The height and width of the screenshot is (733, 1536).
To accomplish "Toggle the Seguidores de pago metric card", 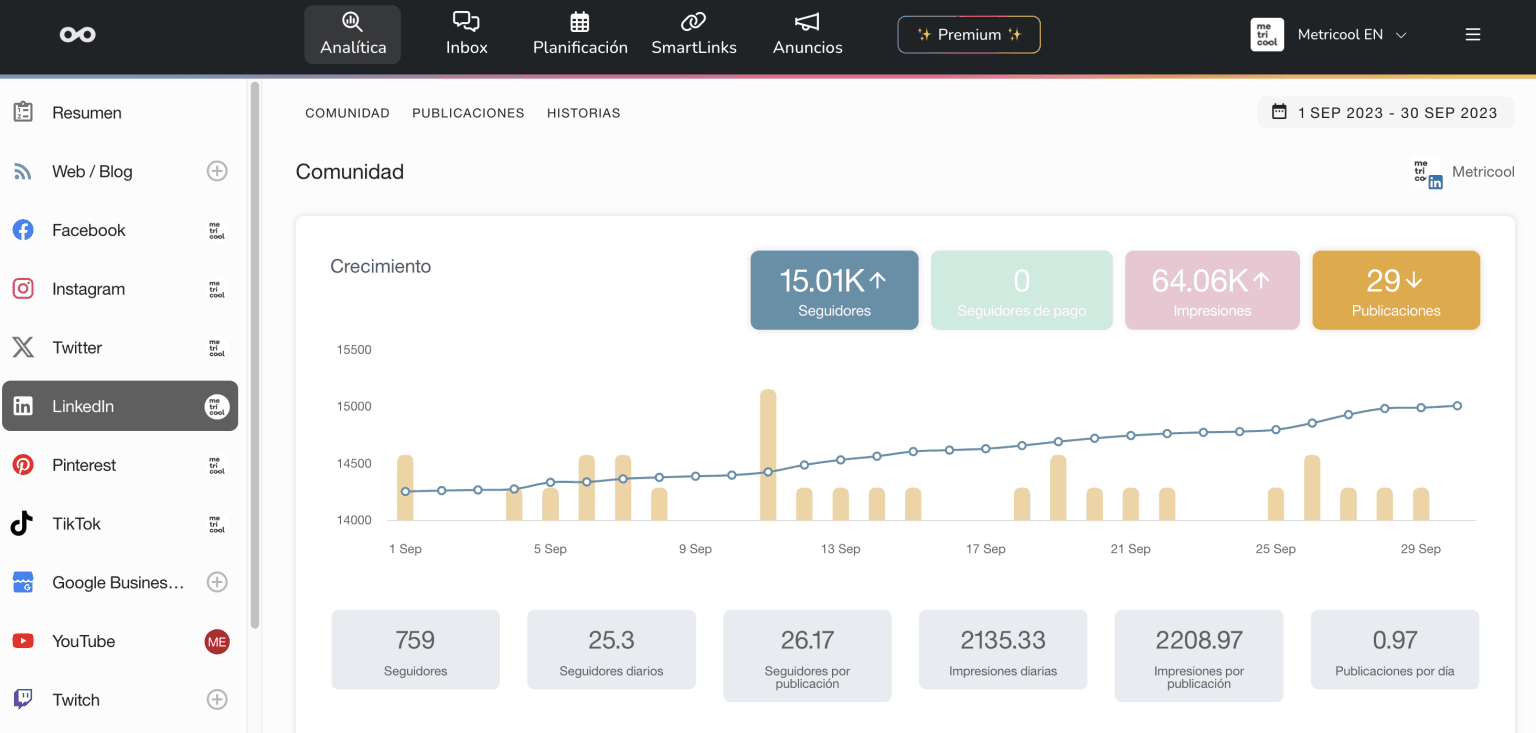I will pos(1021,290).
